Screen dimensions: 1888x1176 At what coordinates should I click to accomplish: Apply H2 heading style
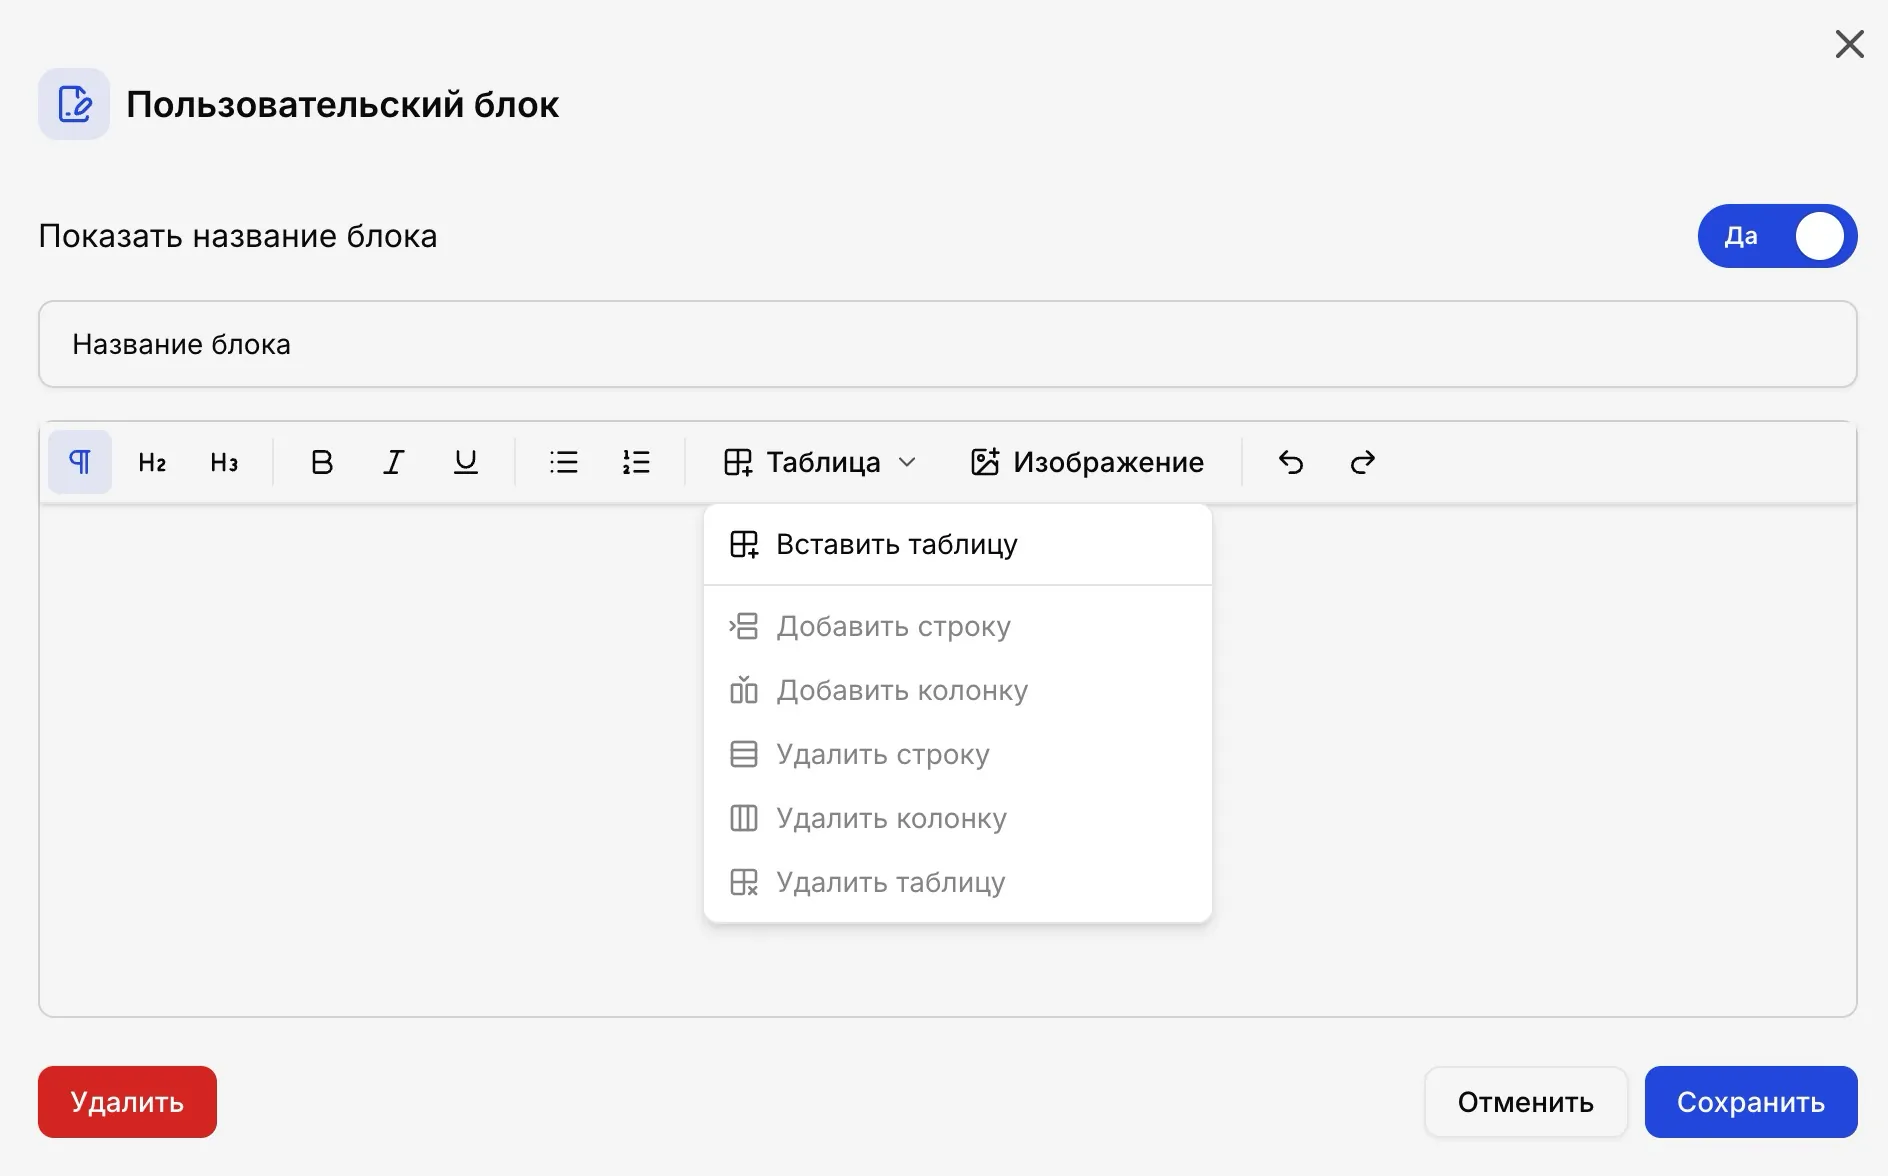click(152, 462)
